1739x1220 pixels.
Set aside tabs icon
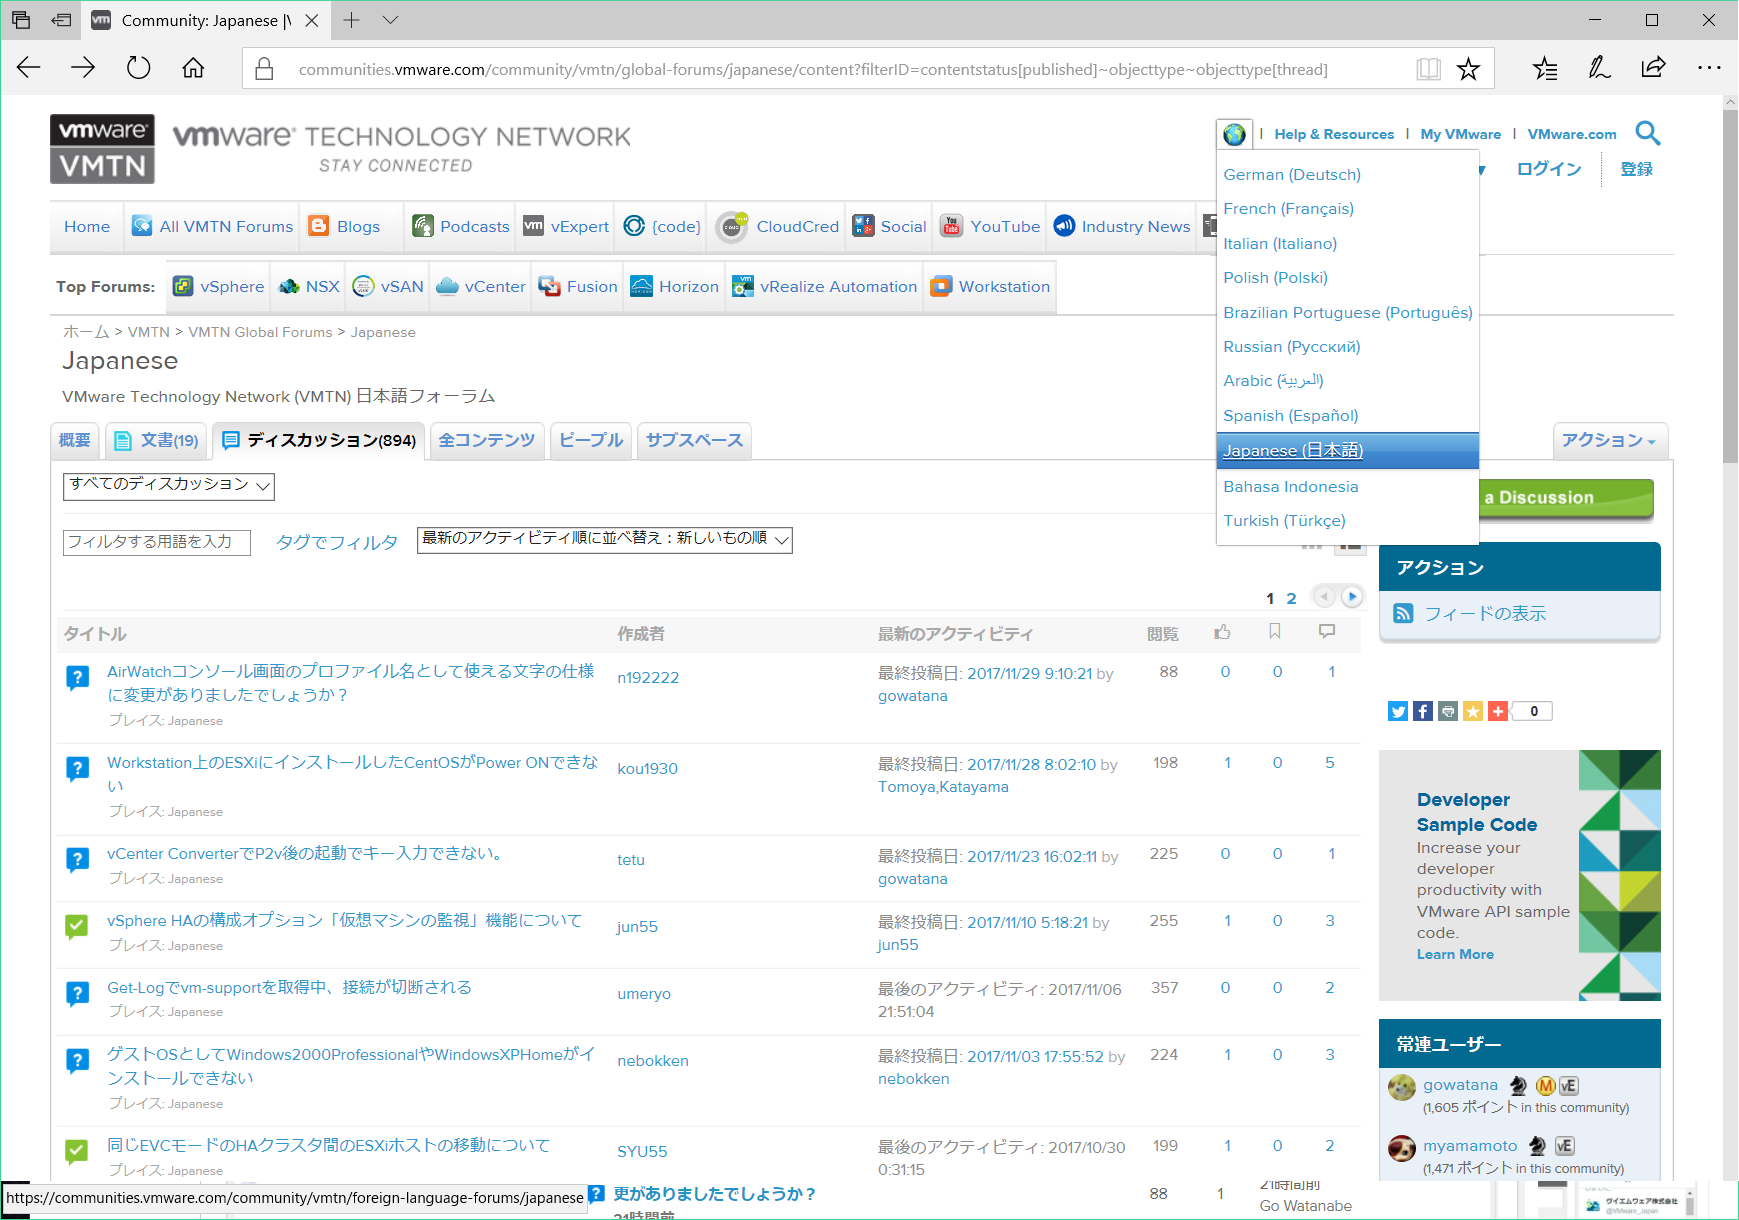pyautogui.click(x=61, y=20)
